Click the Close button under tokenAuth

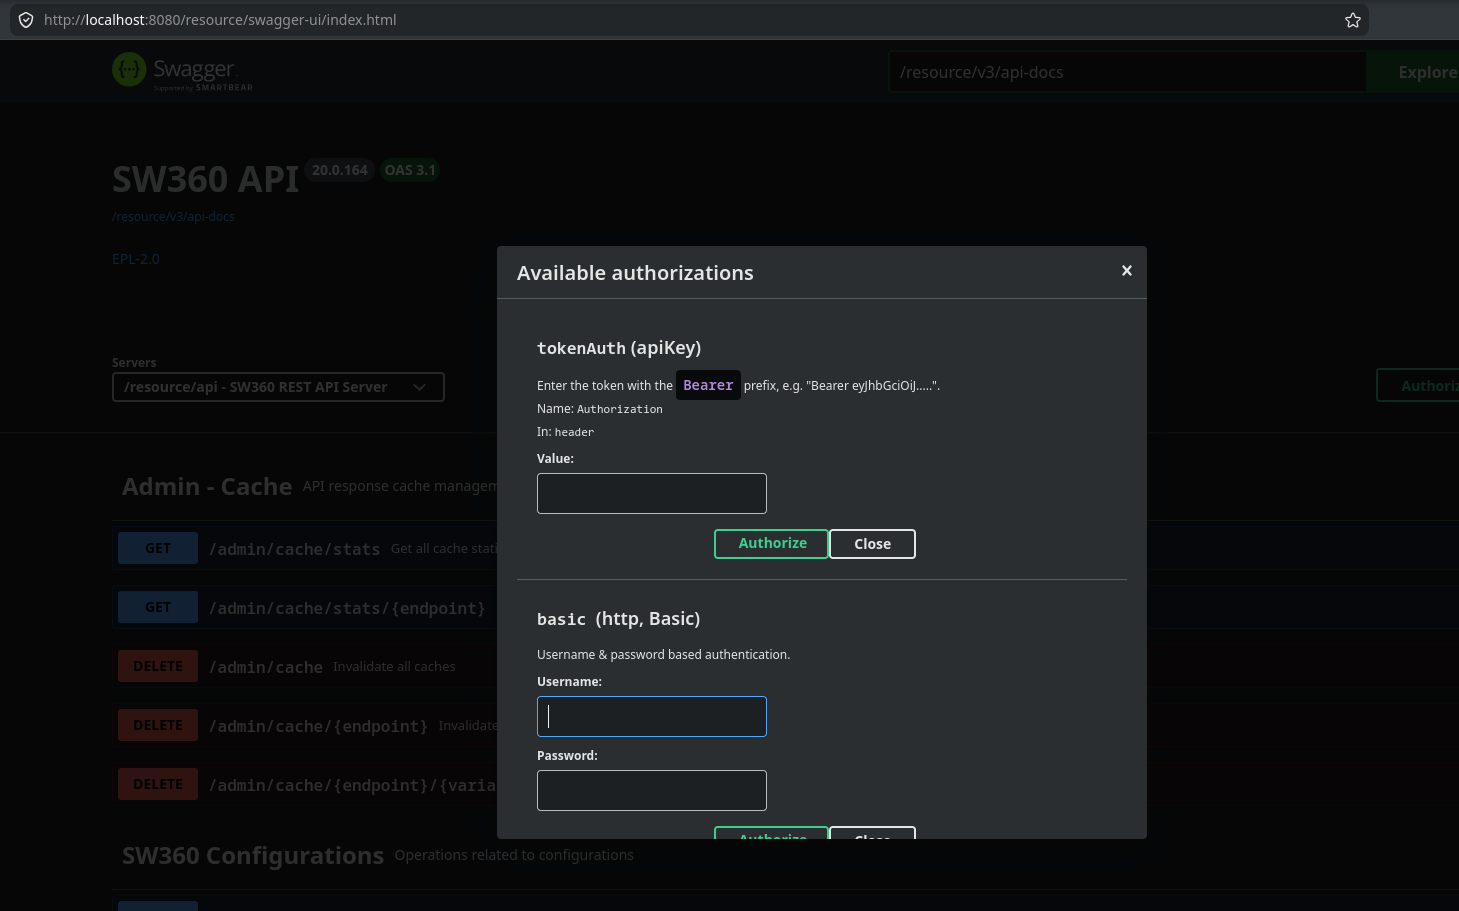pos(872,544)
